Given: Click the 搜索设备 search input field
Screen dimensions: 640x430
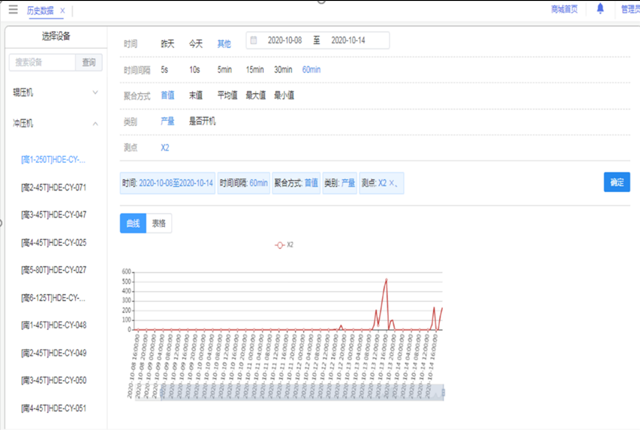Looking at the screenshot, I should pos(42,62).
